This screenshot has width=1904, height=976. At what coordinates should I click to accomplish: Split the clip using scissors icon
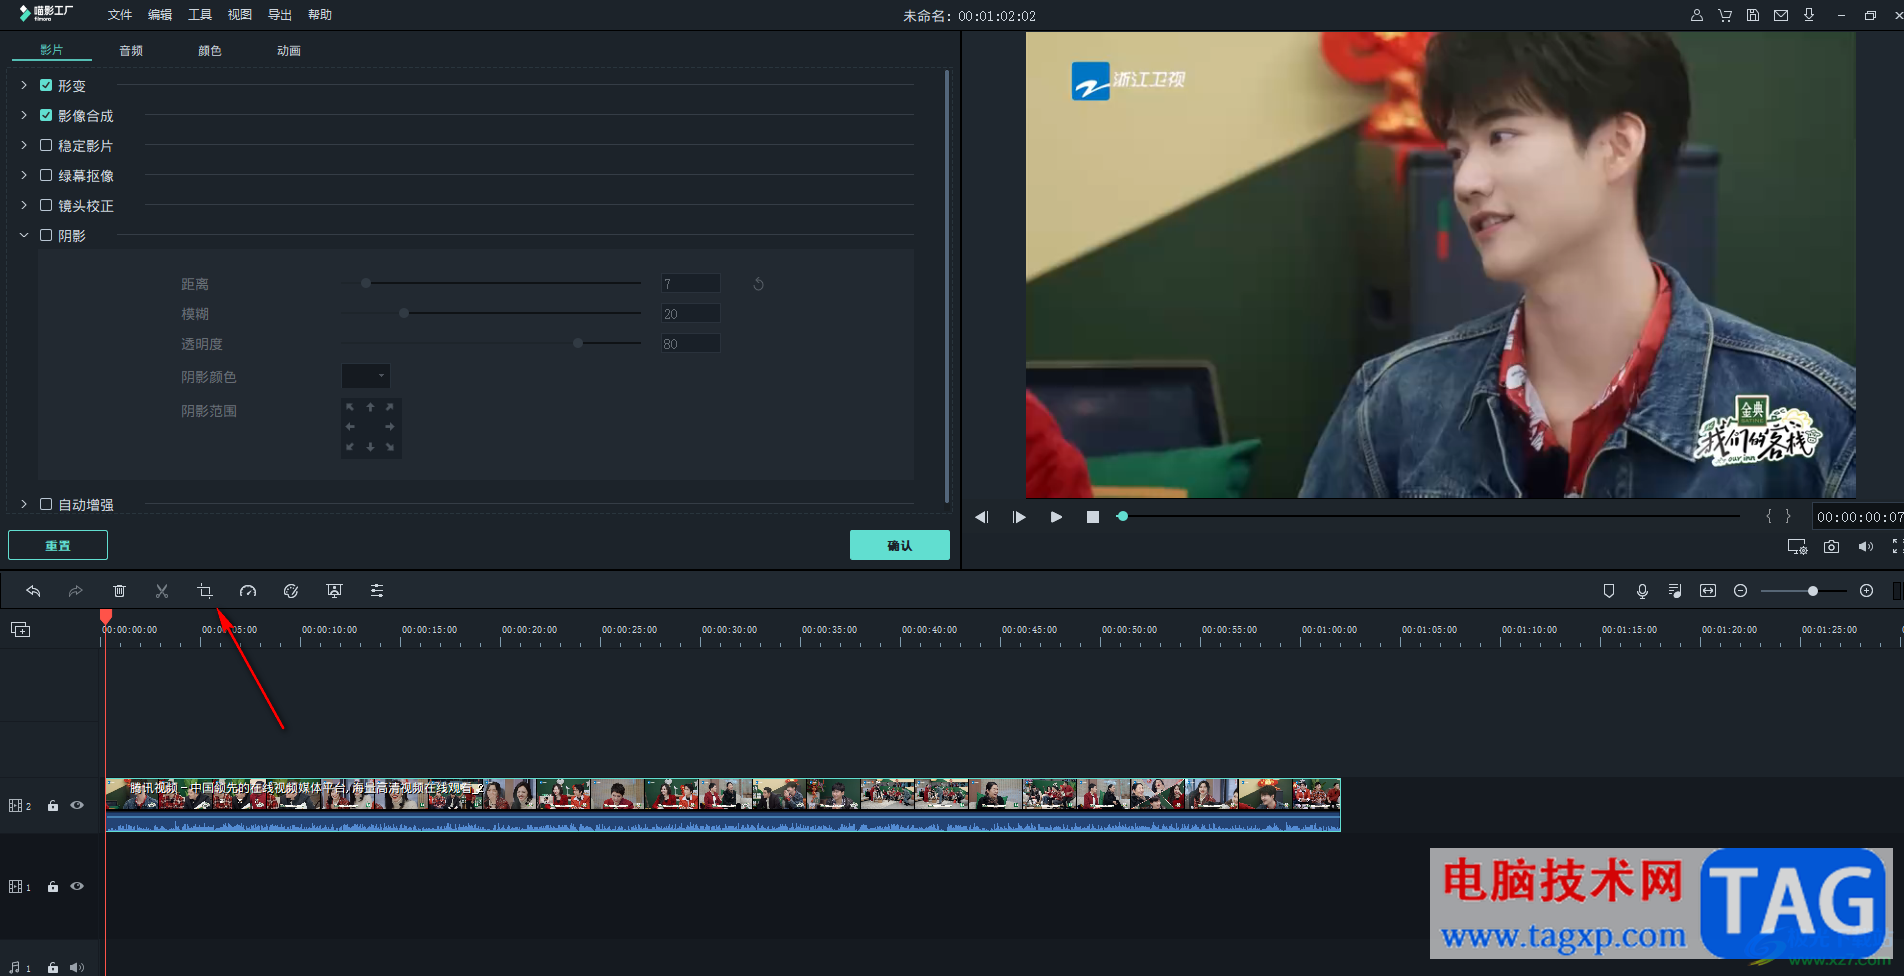162,591
